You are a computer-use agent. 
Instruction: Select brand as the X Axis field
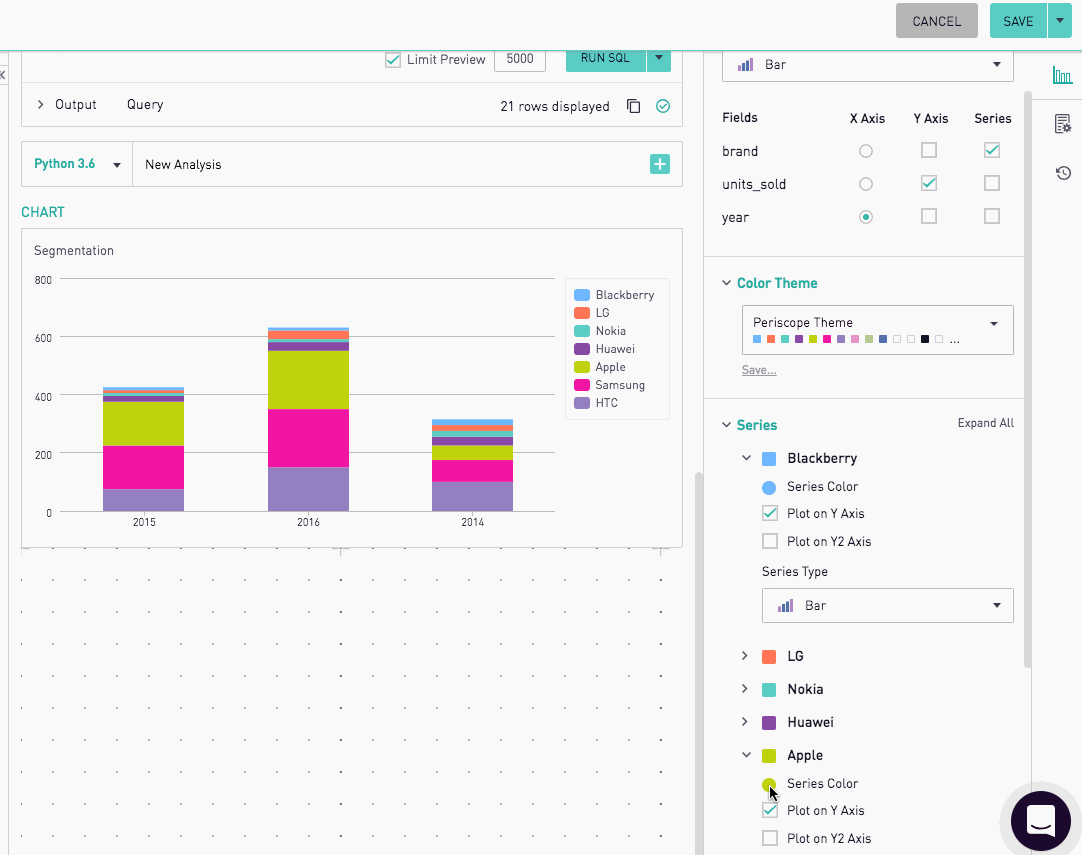865,151
